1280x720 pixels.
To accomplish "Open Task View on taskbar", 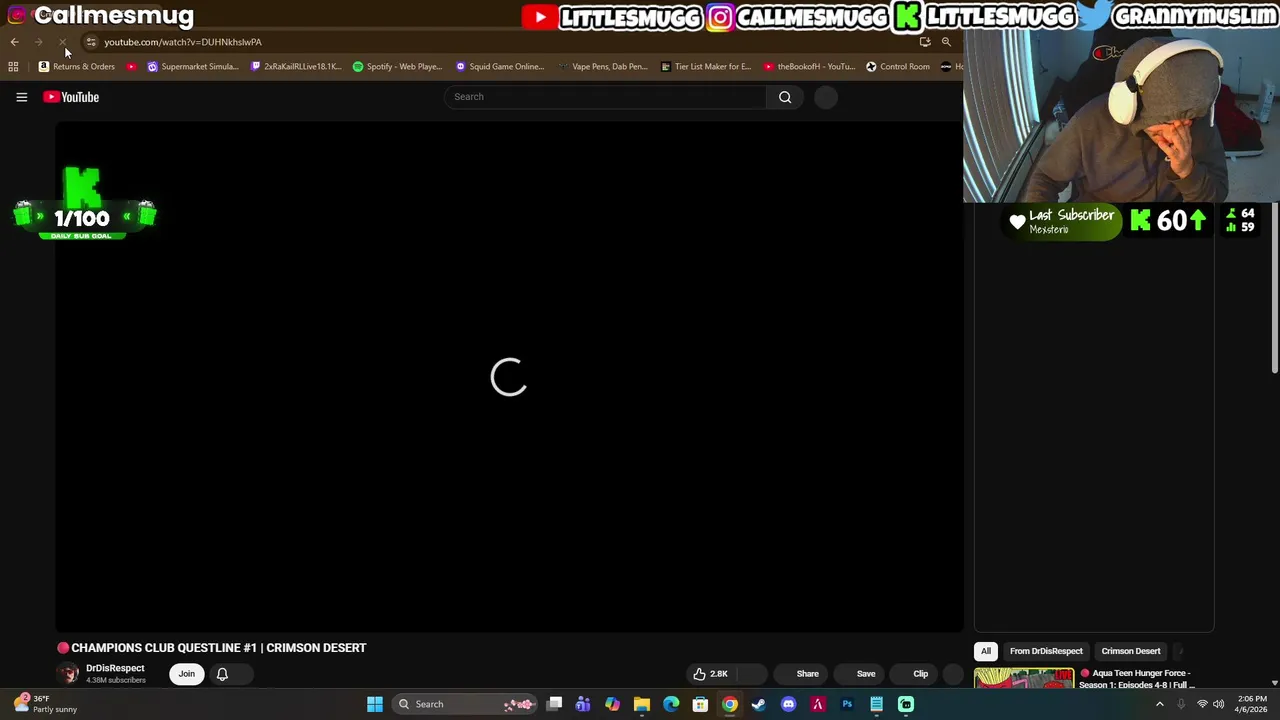I will point(554,704).
